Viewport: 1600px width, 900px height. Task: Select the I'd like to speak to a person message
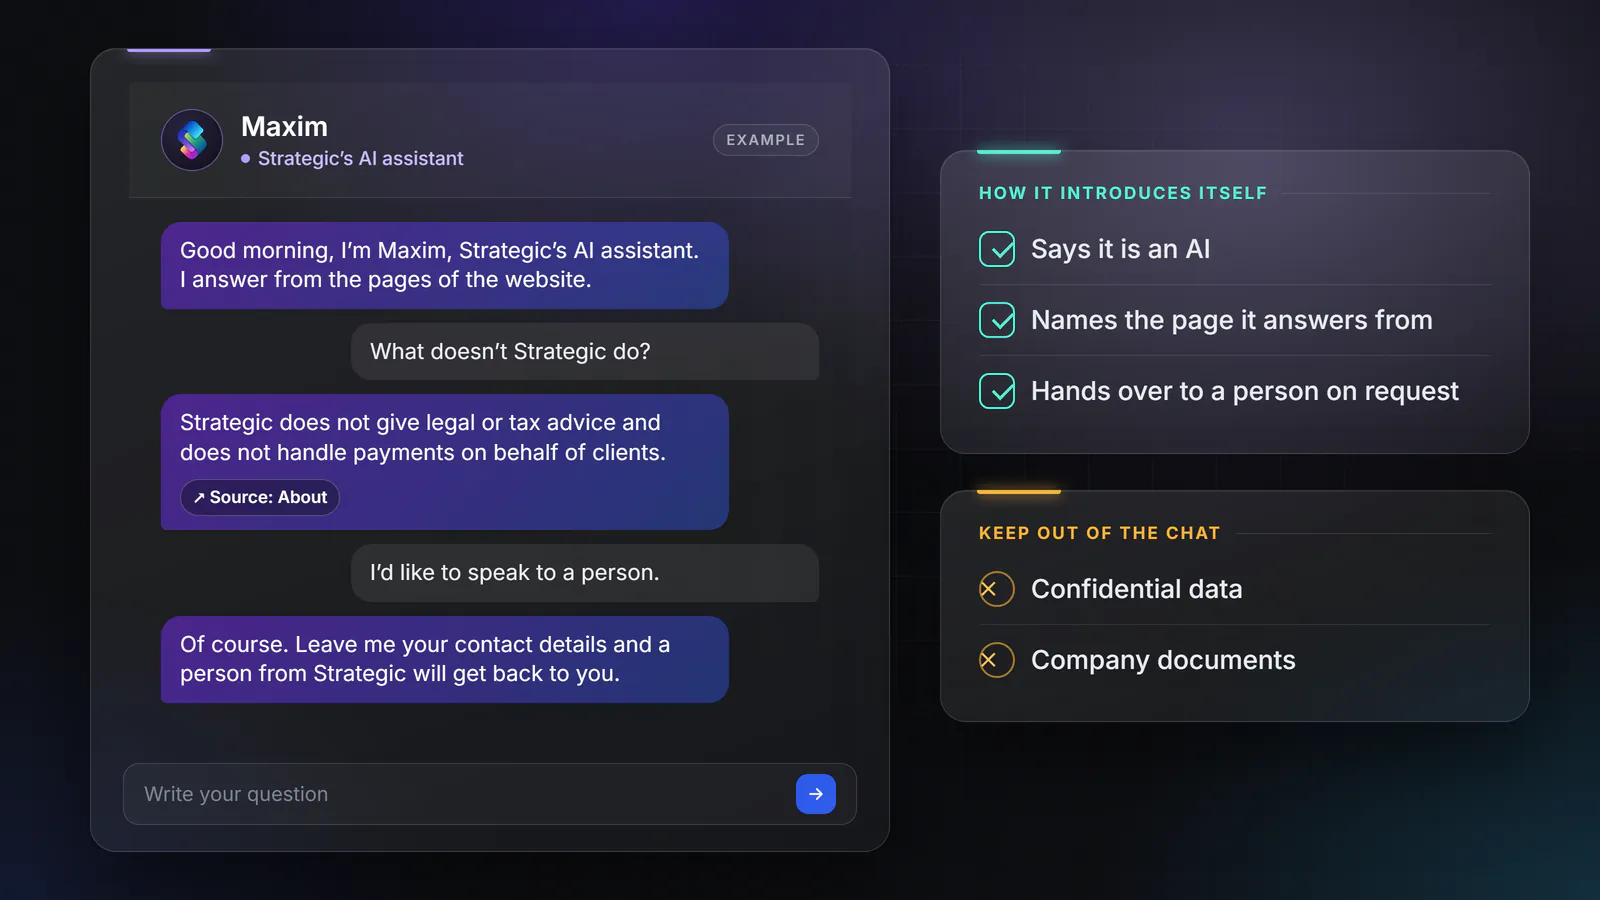point(585,573)
